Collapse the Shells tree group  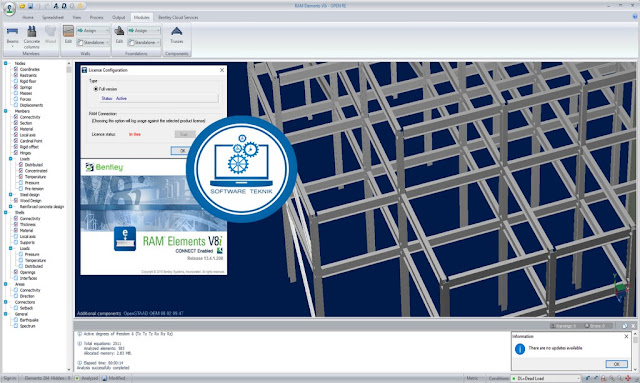point(6,212)
